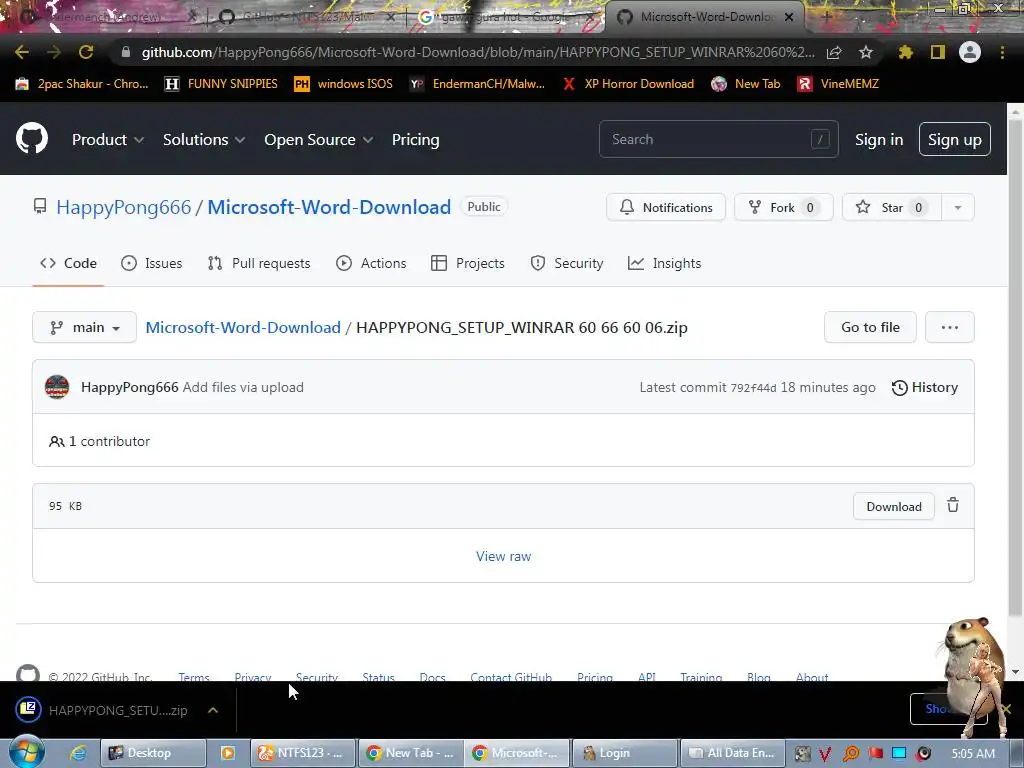The image size is (1024, 768).
Task: Expand the Open Source navigation menu
Action: pos(319,140)
